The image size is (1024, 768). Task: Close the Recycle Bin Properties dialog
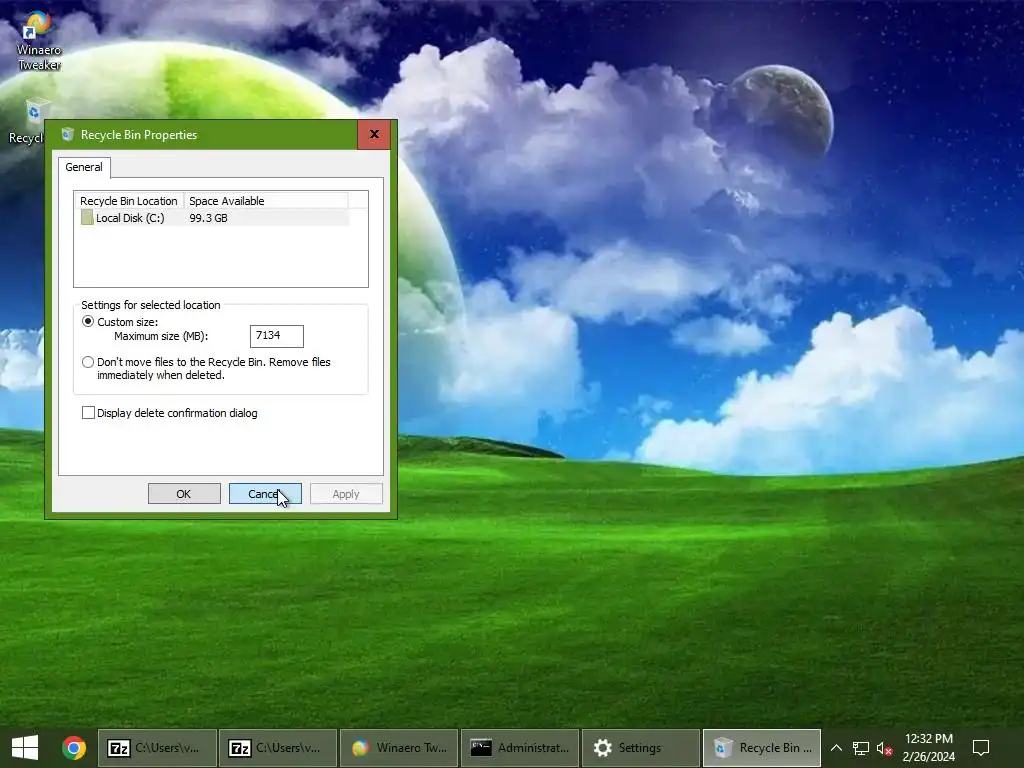tap(374, 135)
